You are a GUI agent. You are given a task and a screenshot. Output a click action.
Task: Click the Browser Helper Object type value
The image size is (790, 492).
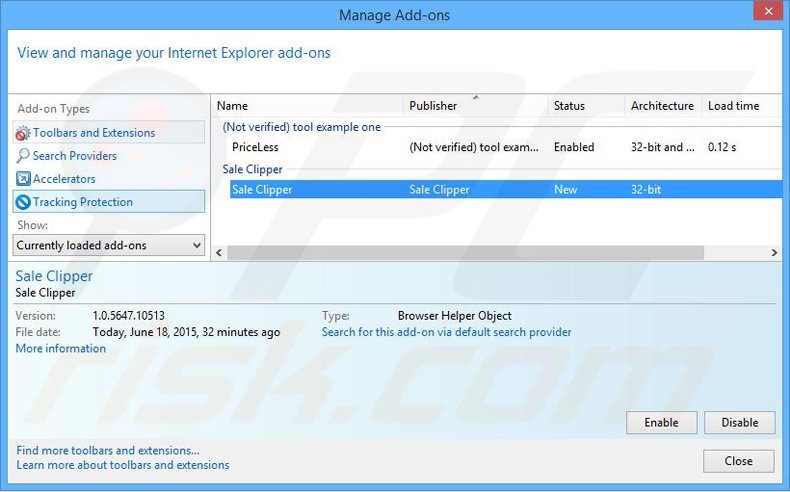[454, 316]
